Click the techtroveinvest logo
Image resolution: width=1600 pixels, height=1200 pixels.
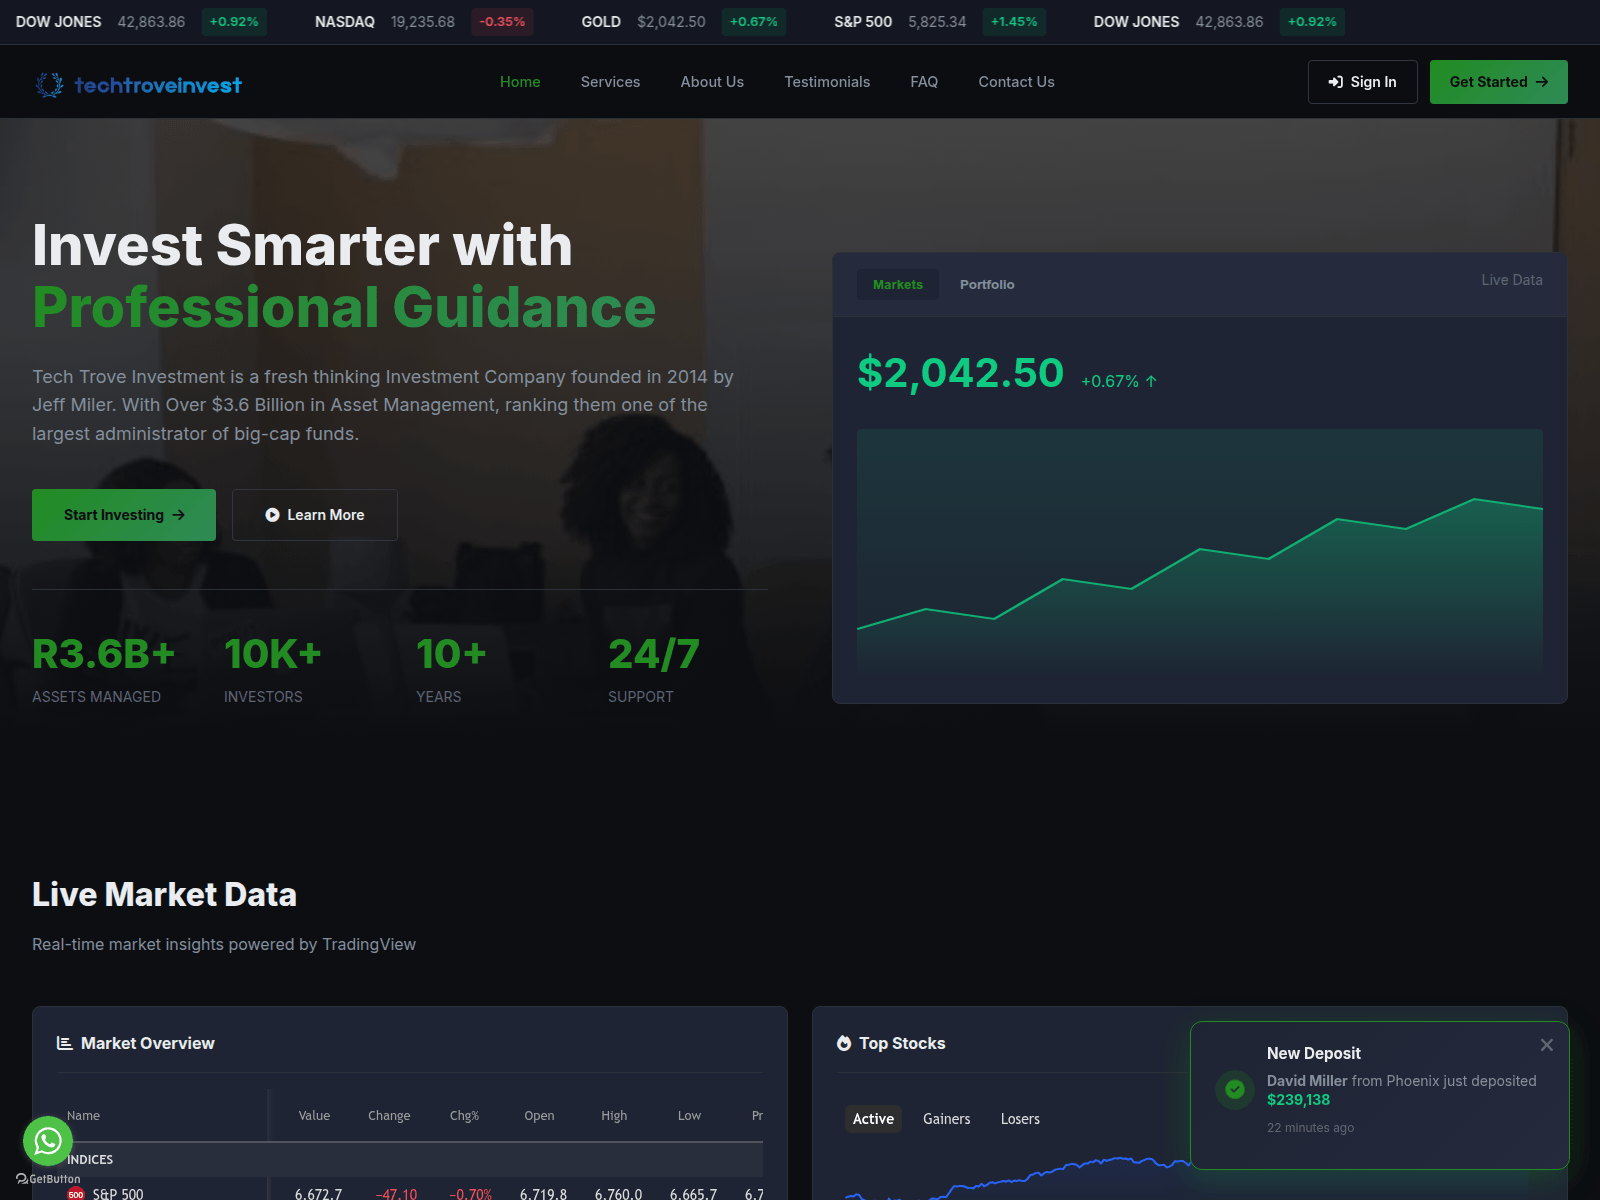click(138, 85)
